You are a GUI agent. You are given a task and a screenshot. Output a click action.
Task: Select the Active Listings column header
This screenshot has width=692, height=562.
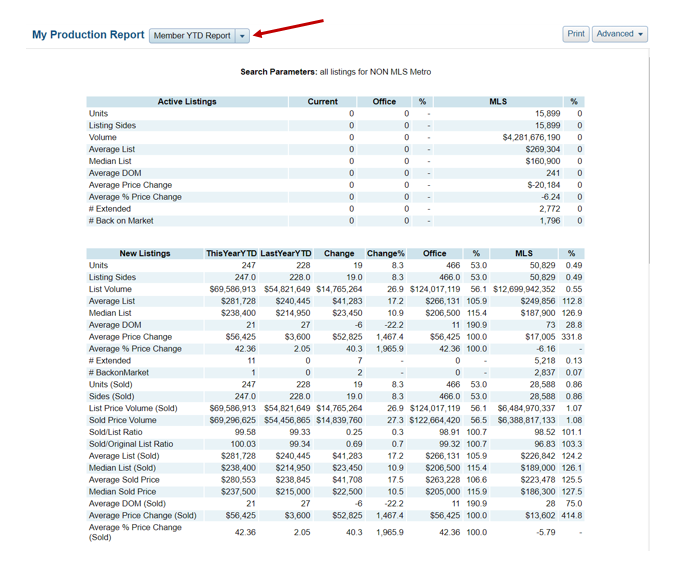(186, 102)
